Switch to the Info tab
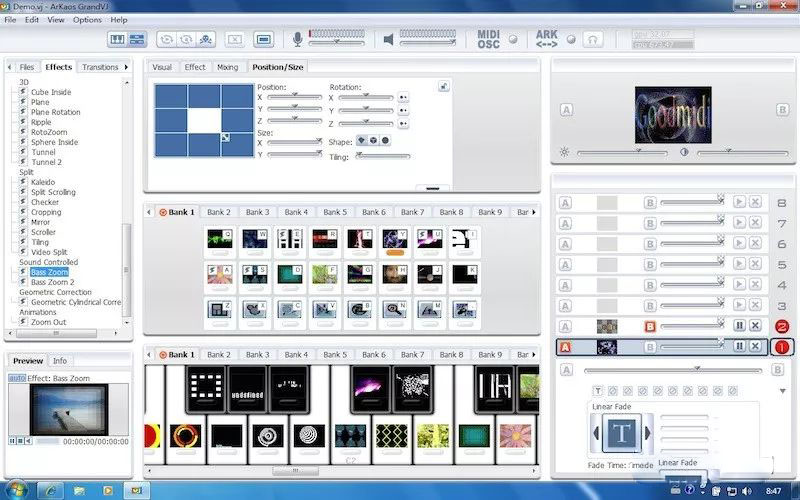The image size is (800, 500). point(60,361)
